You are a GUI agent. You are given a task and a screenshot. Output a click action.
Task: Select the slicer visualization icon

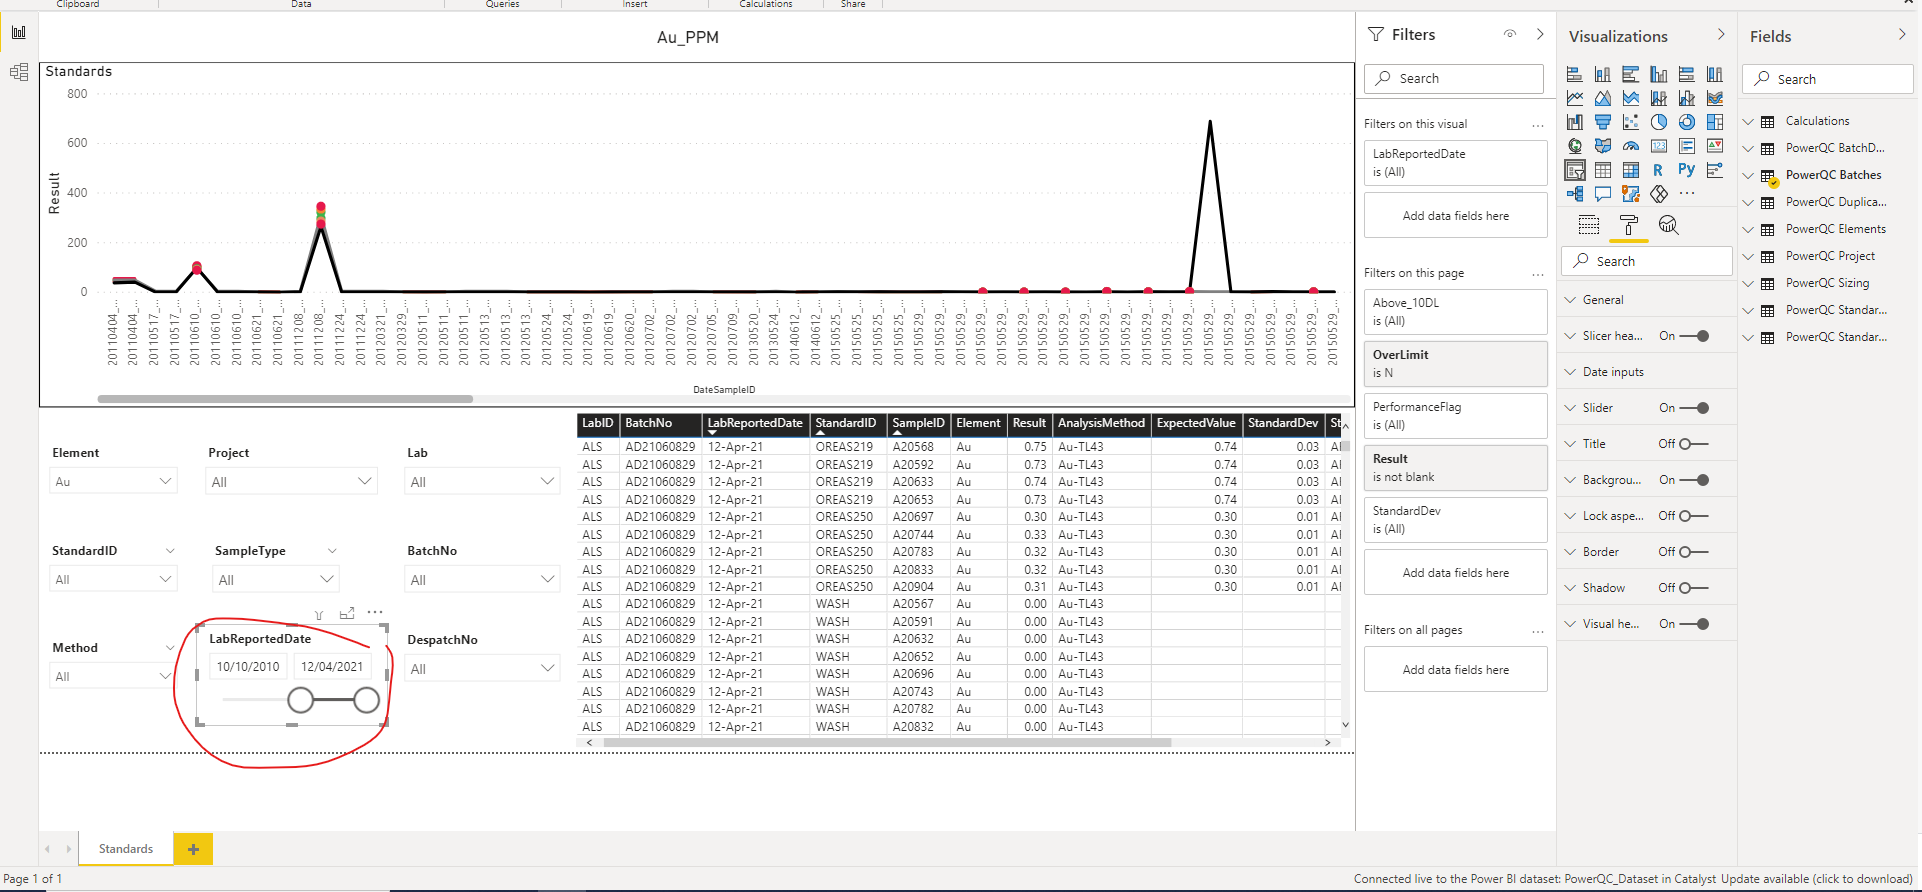pos(1575,170)
